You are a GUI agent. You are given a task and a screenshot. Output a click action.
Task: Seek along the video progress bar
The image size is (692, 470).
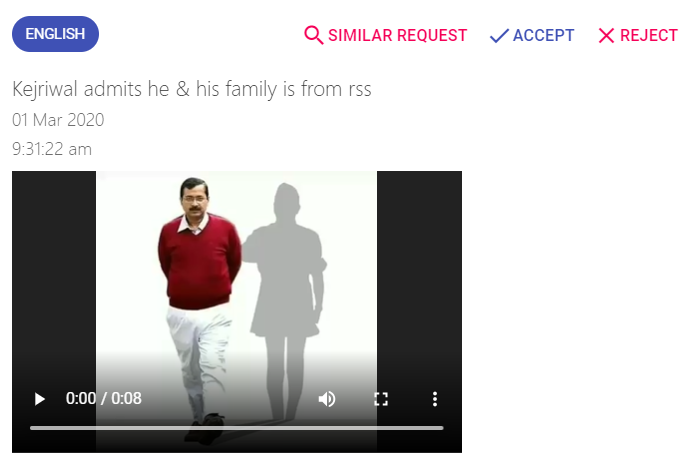point(237,428)
